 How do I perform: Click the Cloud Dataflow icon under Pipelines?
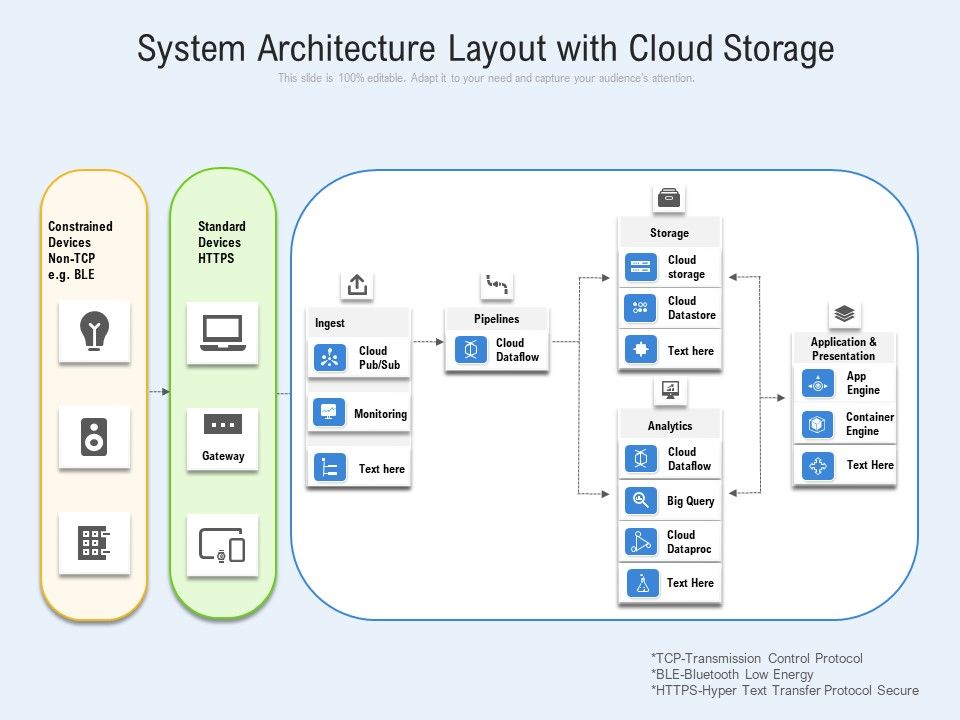click(x=471, y=350)
